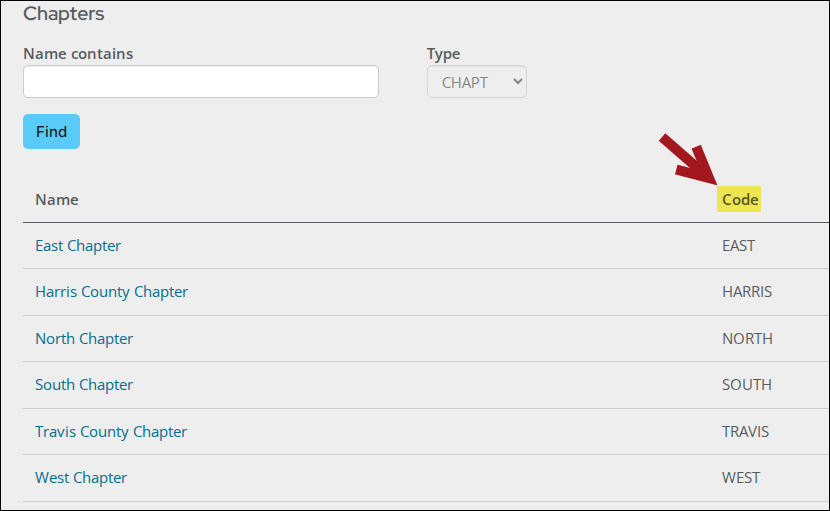Click the Chapters page heading
Viewport: 830px width, 511px height.
click(63, 14)
